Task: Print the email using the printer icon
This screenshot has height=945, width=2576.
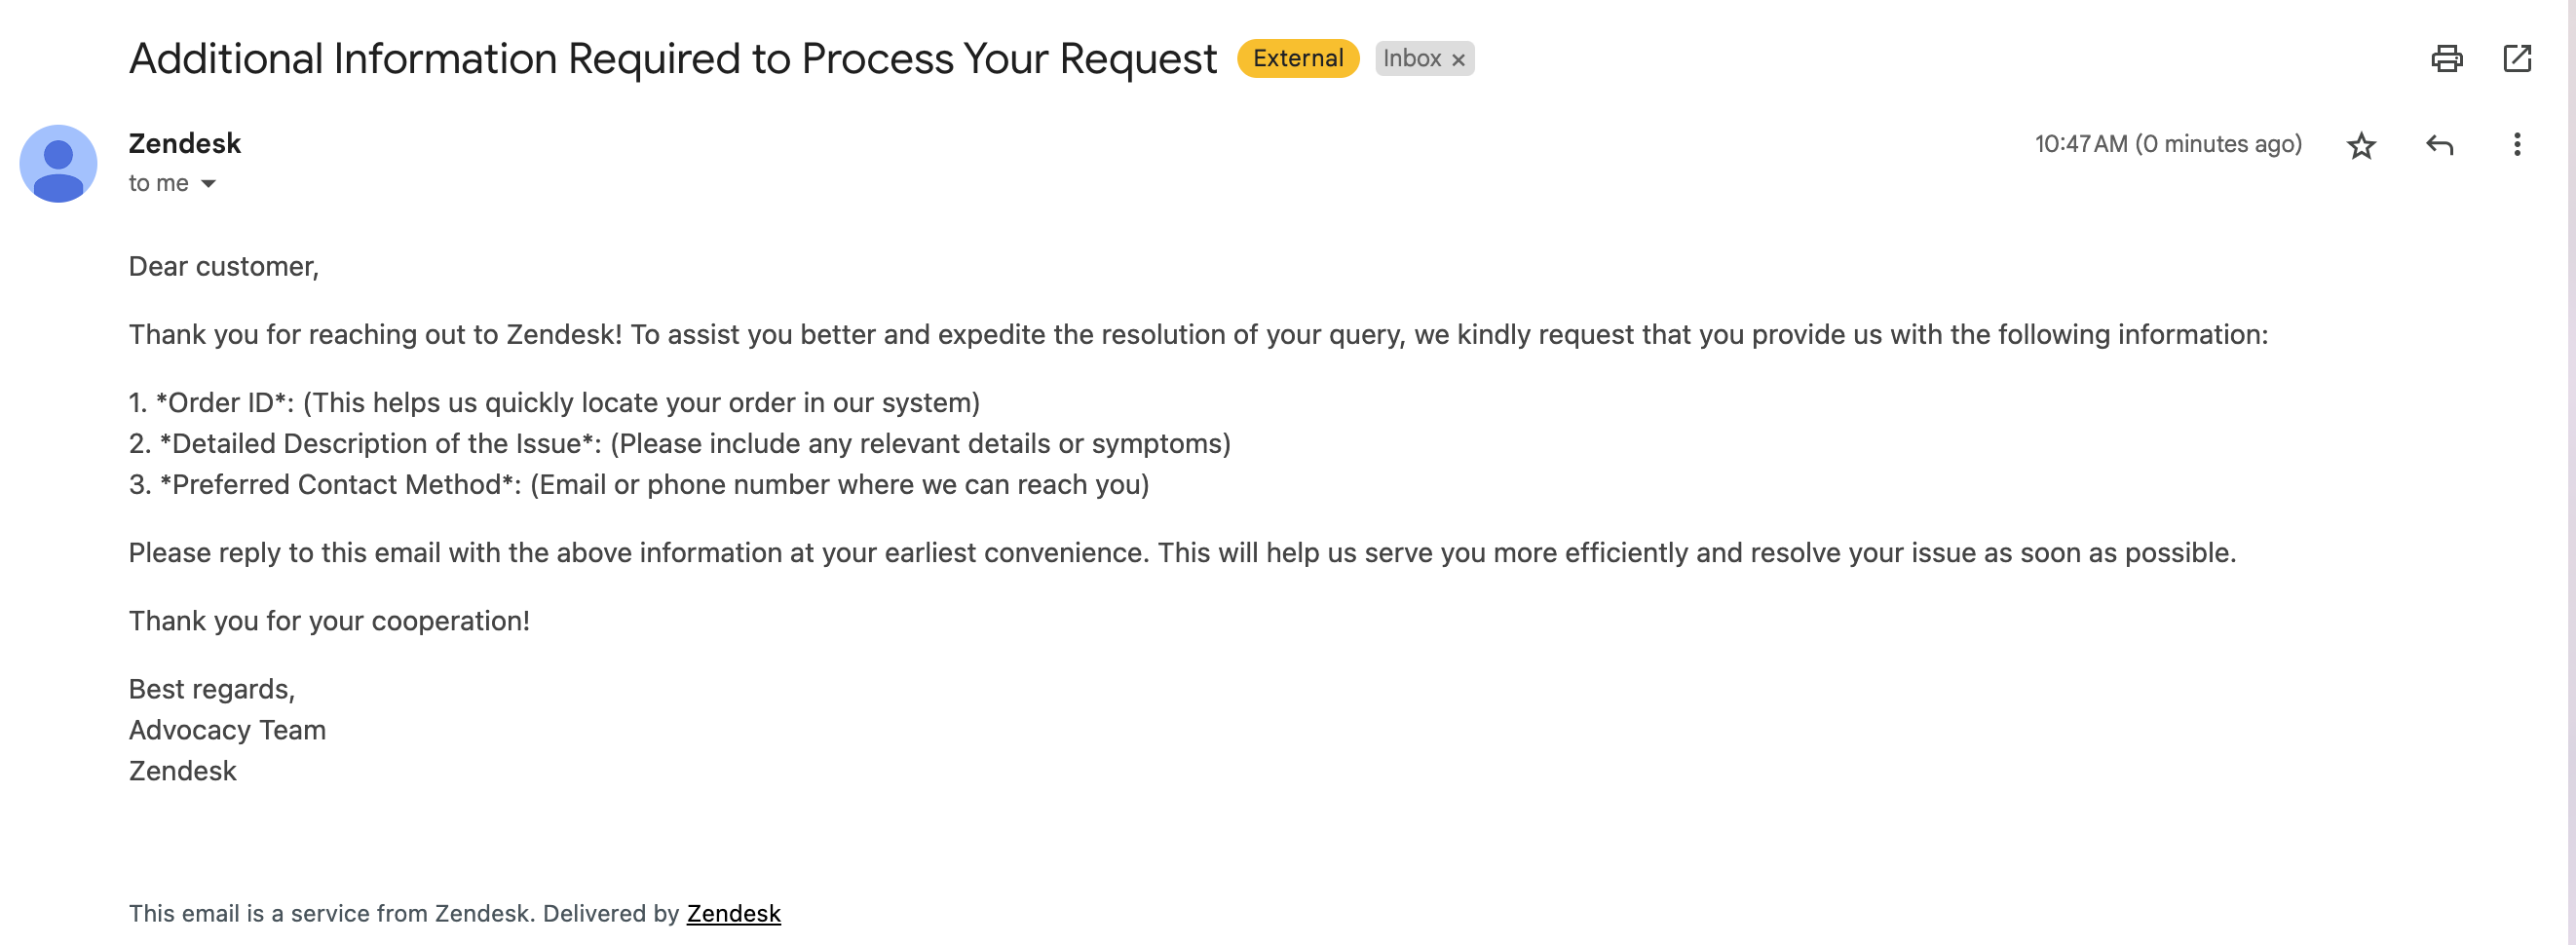Action: pos(2446,59)
